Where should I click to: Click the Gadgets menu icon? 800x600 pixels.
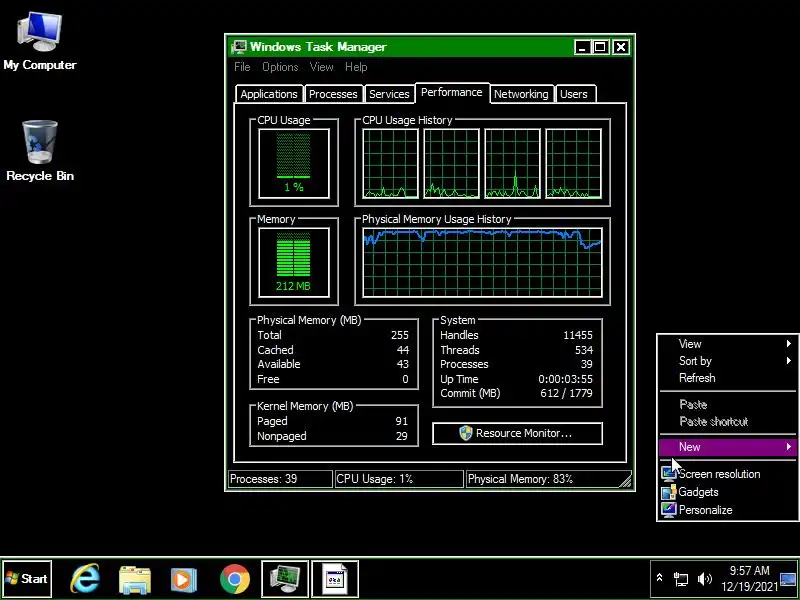coord(668,492)
